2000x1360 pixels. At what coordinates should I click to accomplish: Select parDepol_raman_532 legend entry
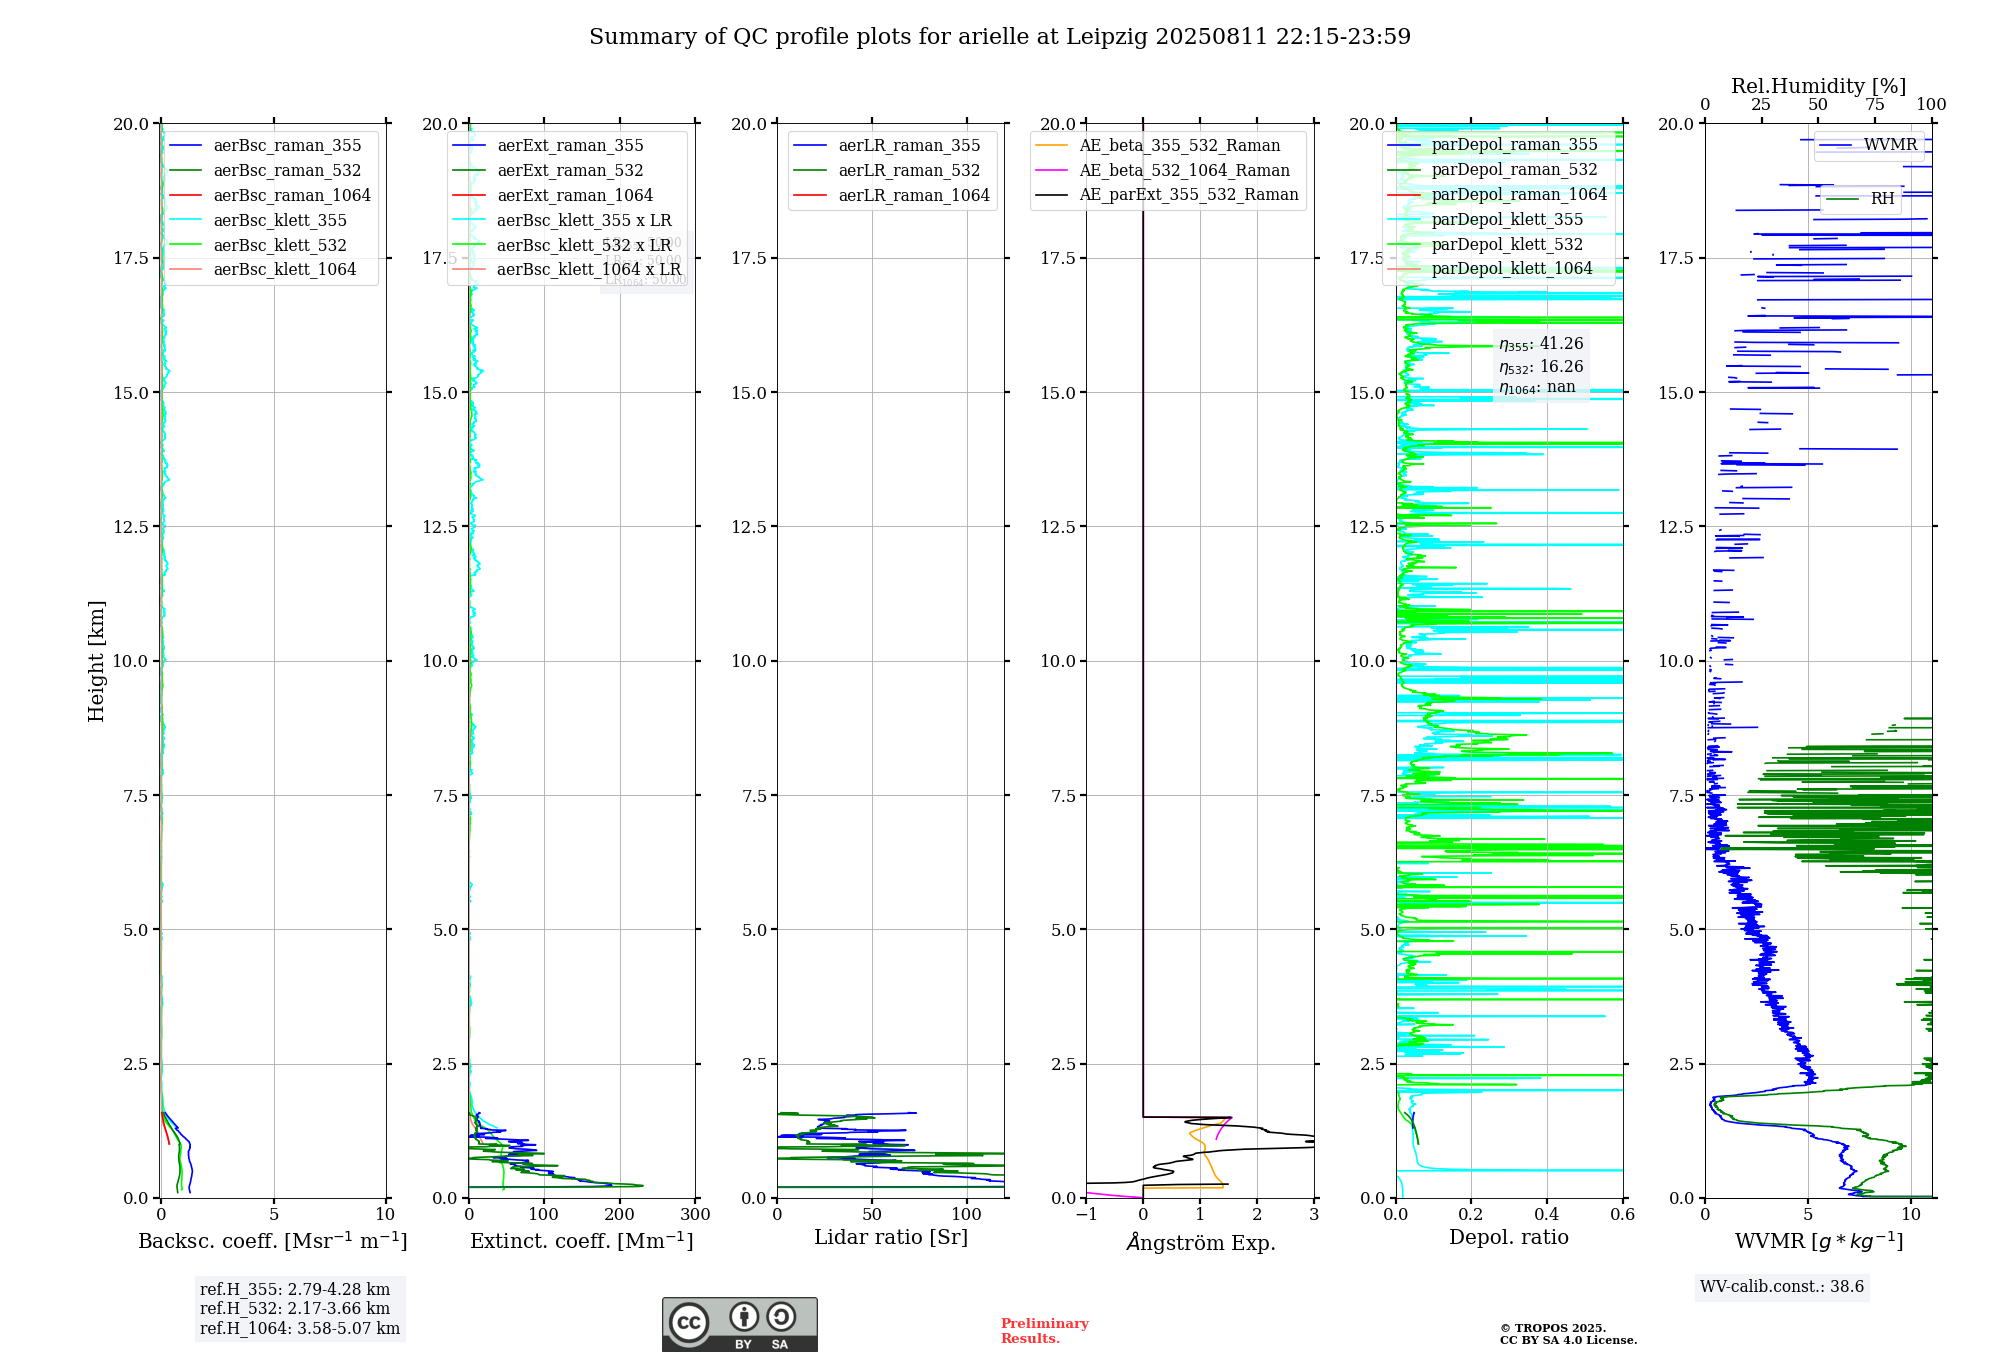pos(1493,170)
